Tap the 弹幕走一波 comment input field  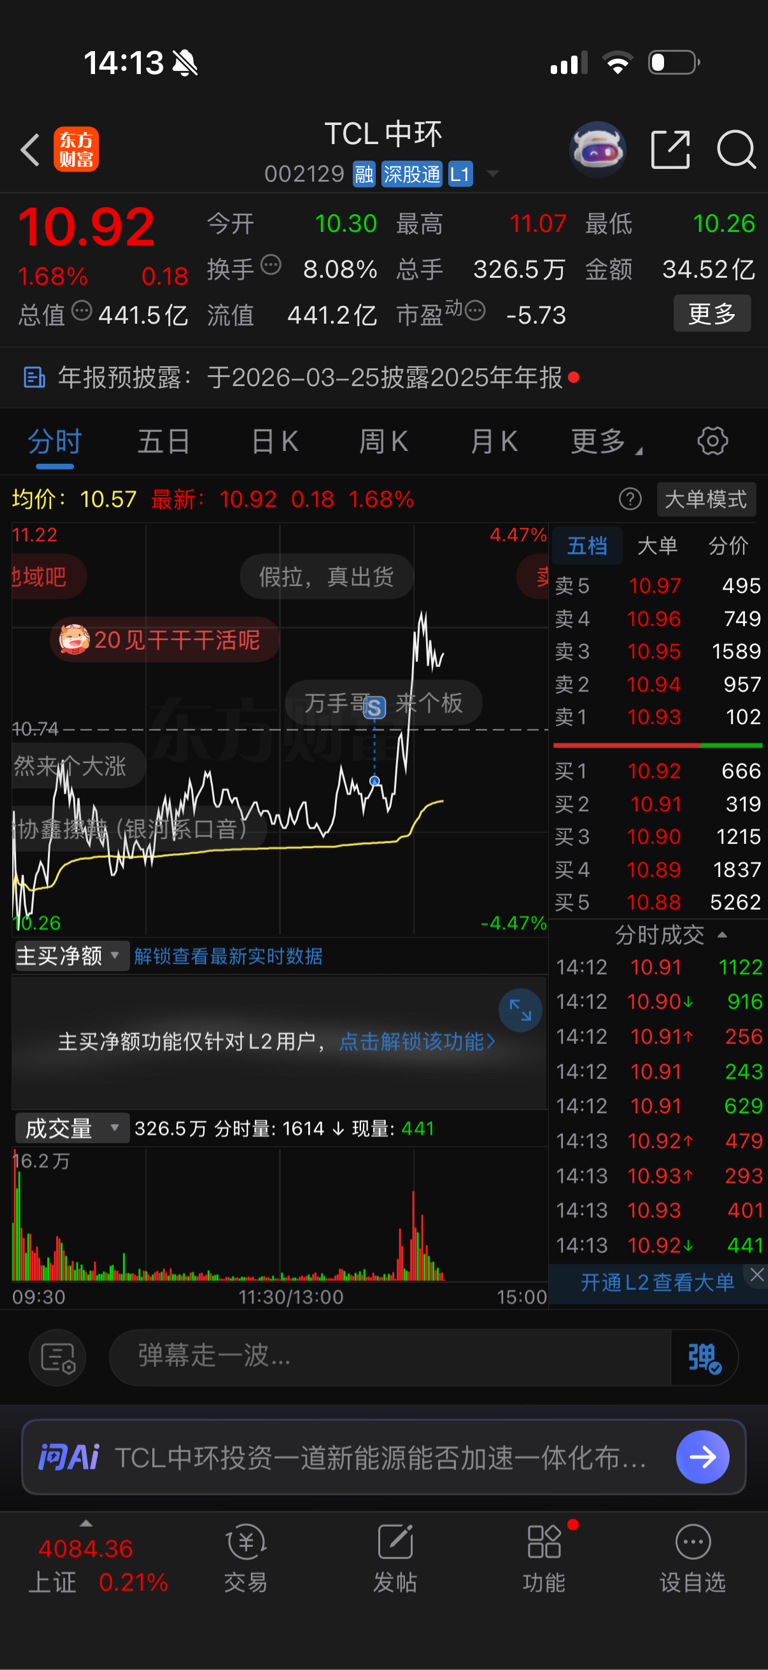tap(390, 1357)
